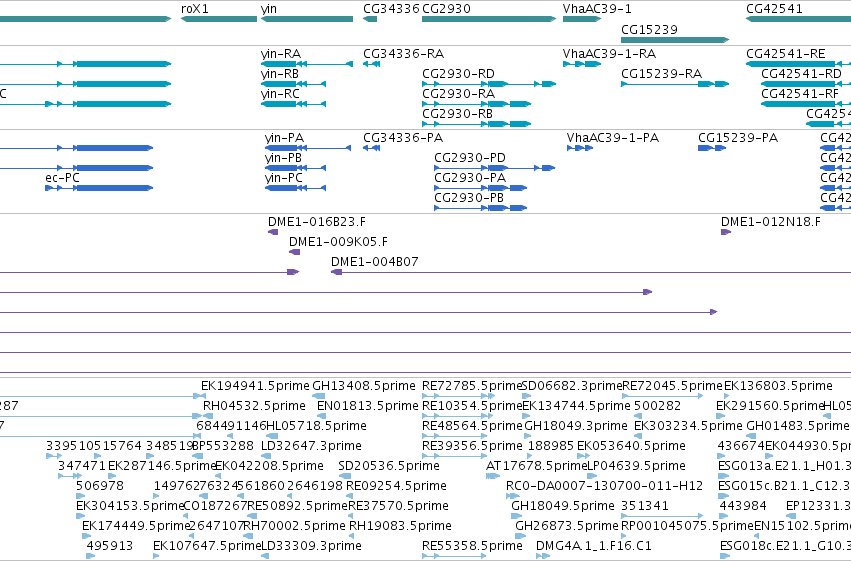Select transcript CG15239-RA
Screen dimensions: 851x561
coord(675,84)
